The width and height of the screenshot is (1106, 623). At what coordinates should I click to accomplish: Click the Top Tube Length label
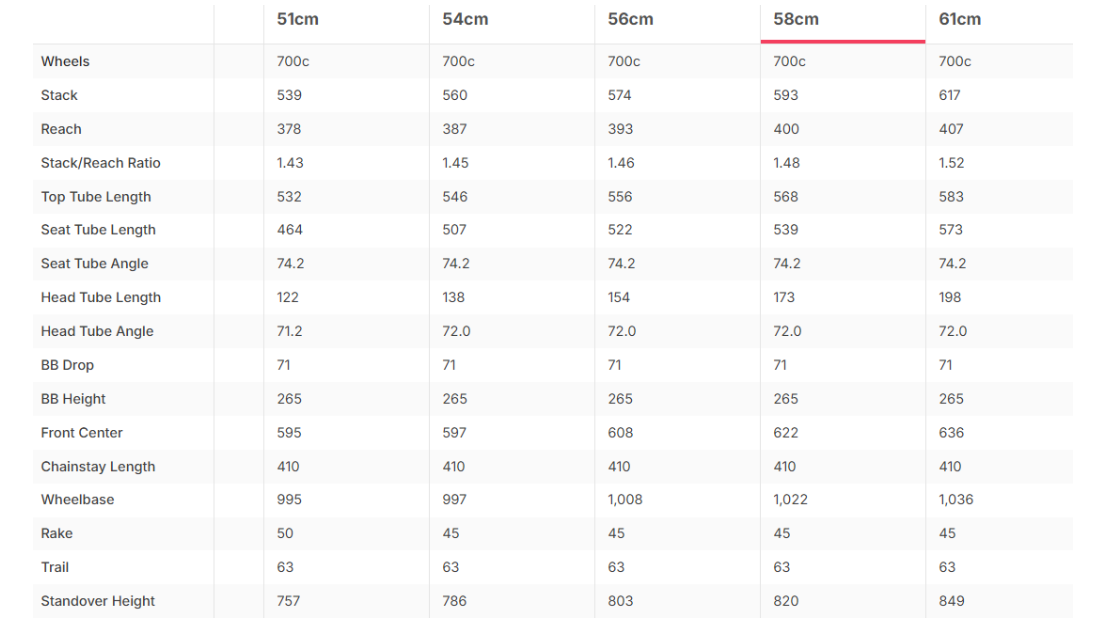(96, 197)
